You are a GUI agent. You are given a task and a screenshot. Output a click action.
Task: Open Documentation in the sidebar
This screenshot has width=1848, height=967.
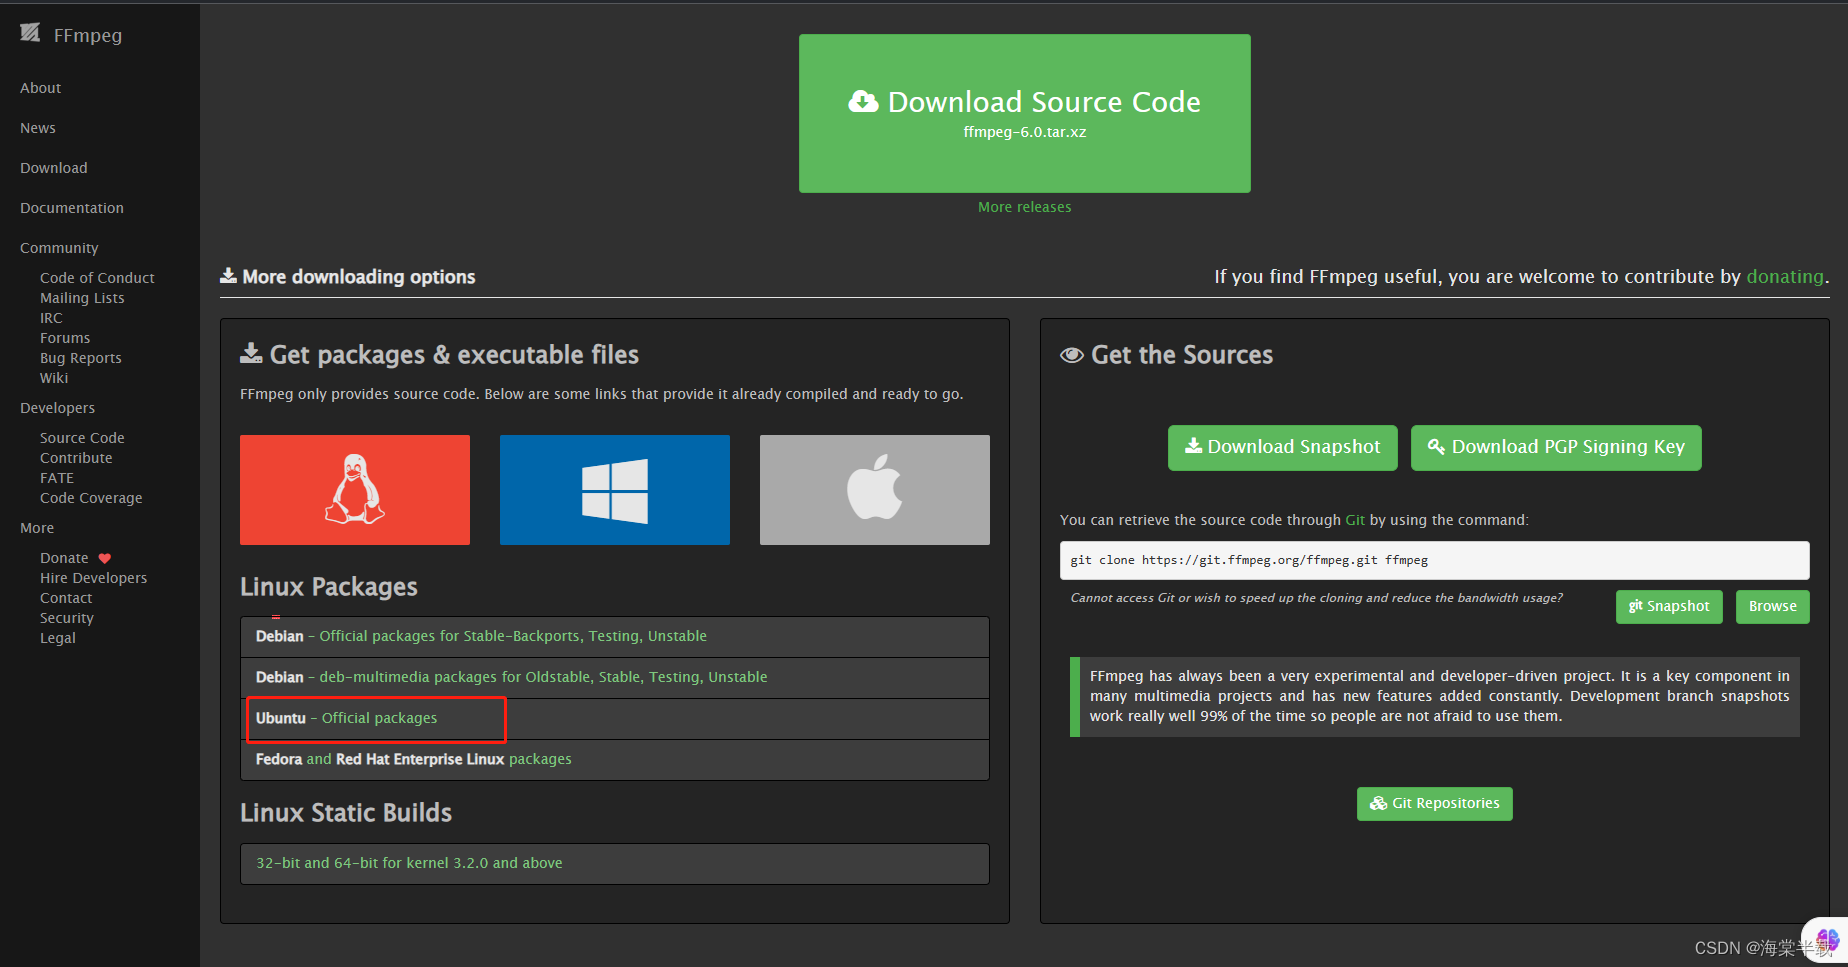[x=72, y=208]
